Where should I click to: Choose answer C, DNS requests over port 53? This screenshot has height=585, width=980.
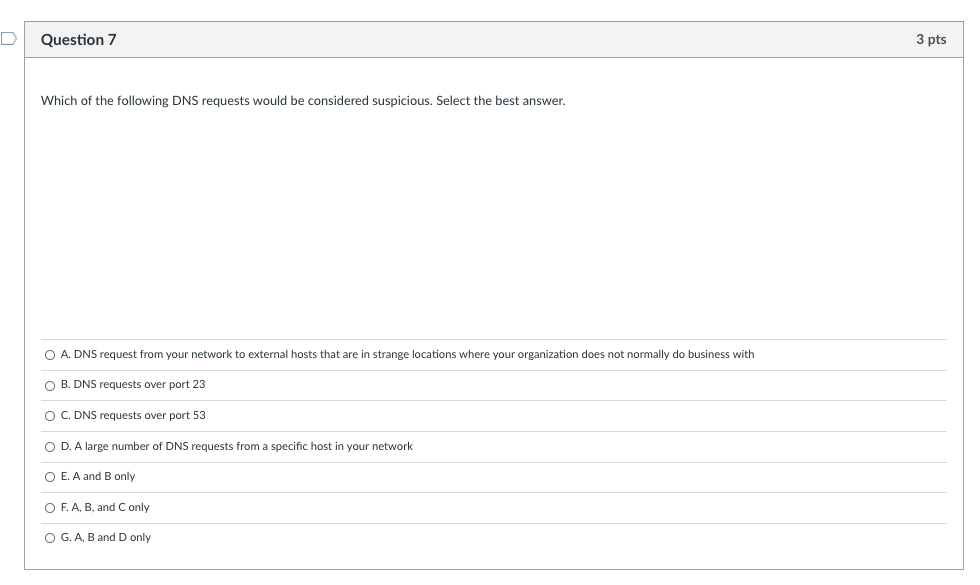pyautogui.click(x=50, y=415)
